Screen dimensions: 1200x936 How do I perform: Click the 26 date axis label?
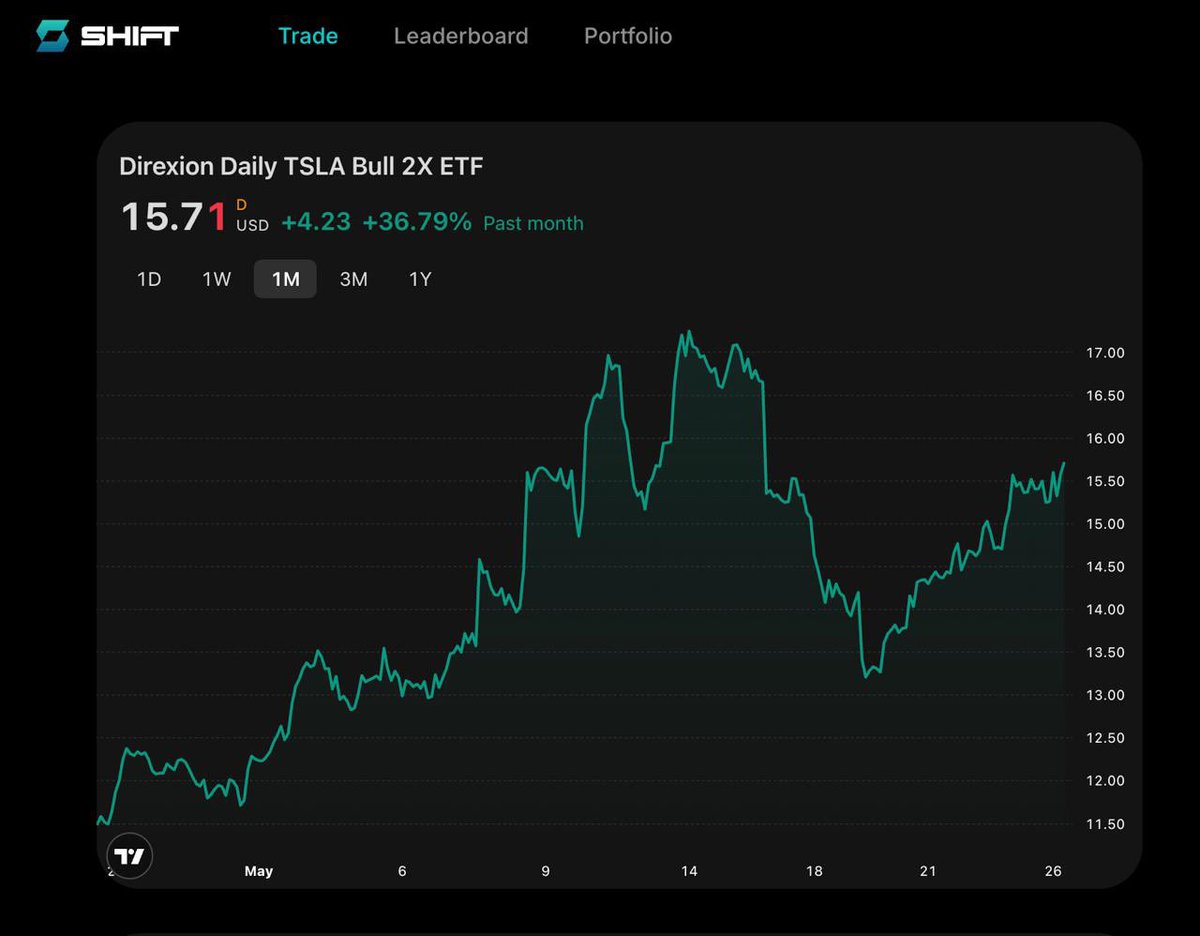point(1053,872)
